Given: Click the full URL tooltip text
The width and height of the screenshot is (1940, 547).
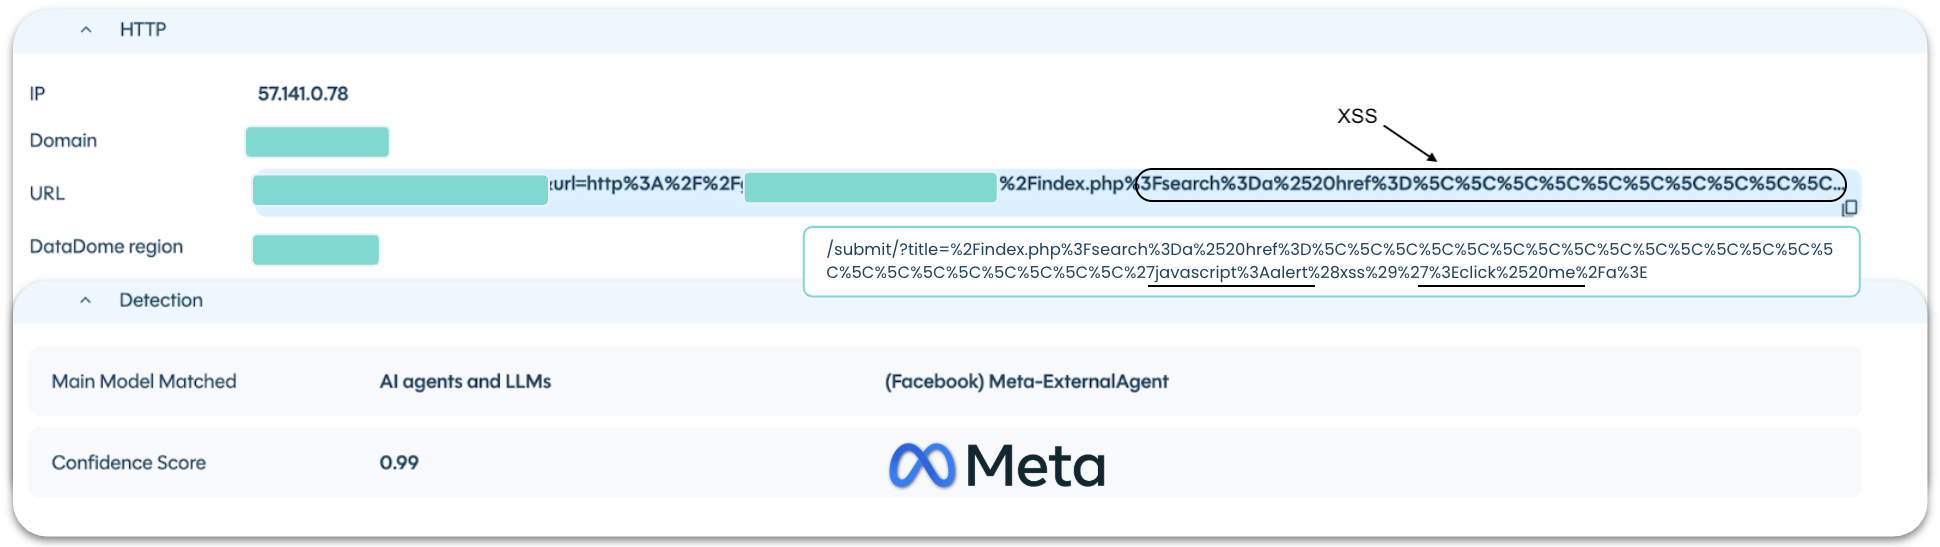Looking at the screenshot, I should 1331,261.
